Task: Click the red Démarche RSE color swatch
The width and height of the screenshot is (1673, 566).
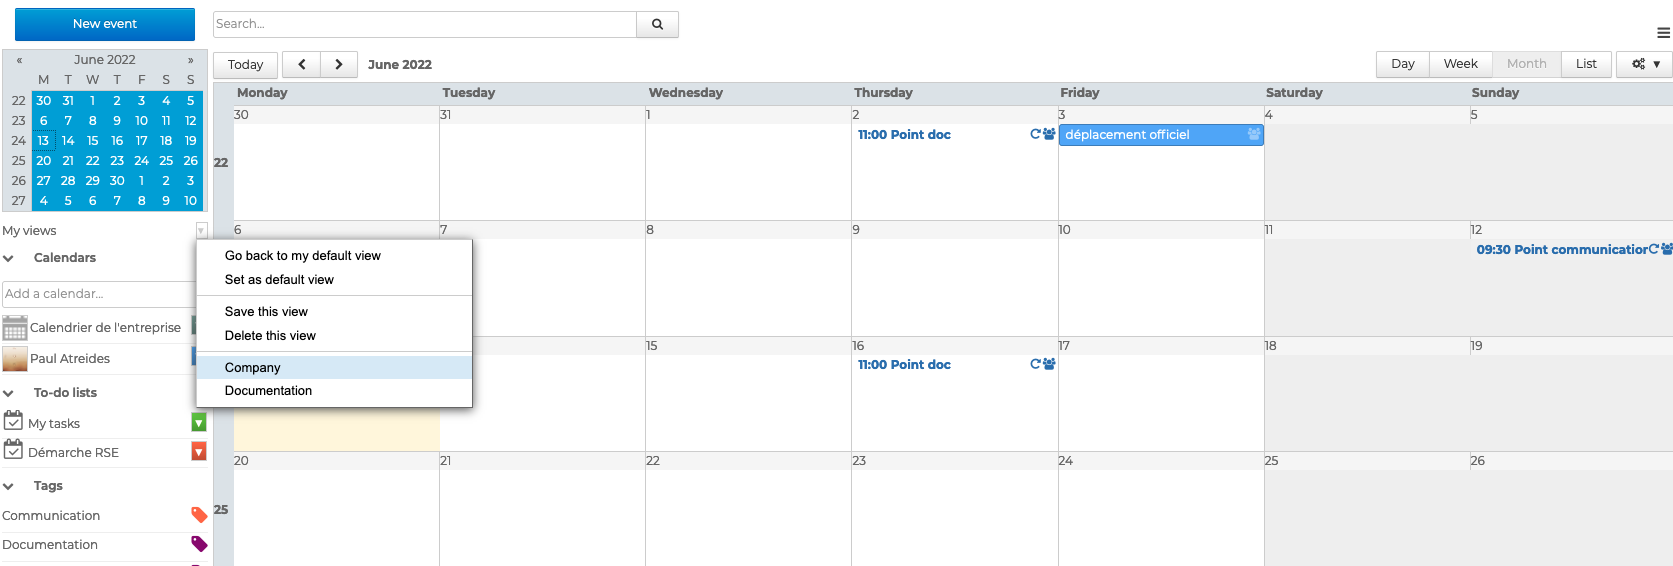Action: [199, 452]
